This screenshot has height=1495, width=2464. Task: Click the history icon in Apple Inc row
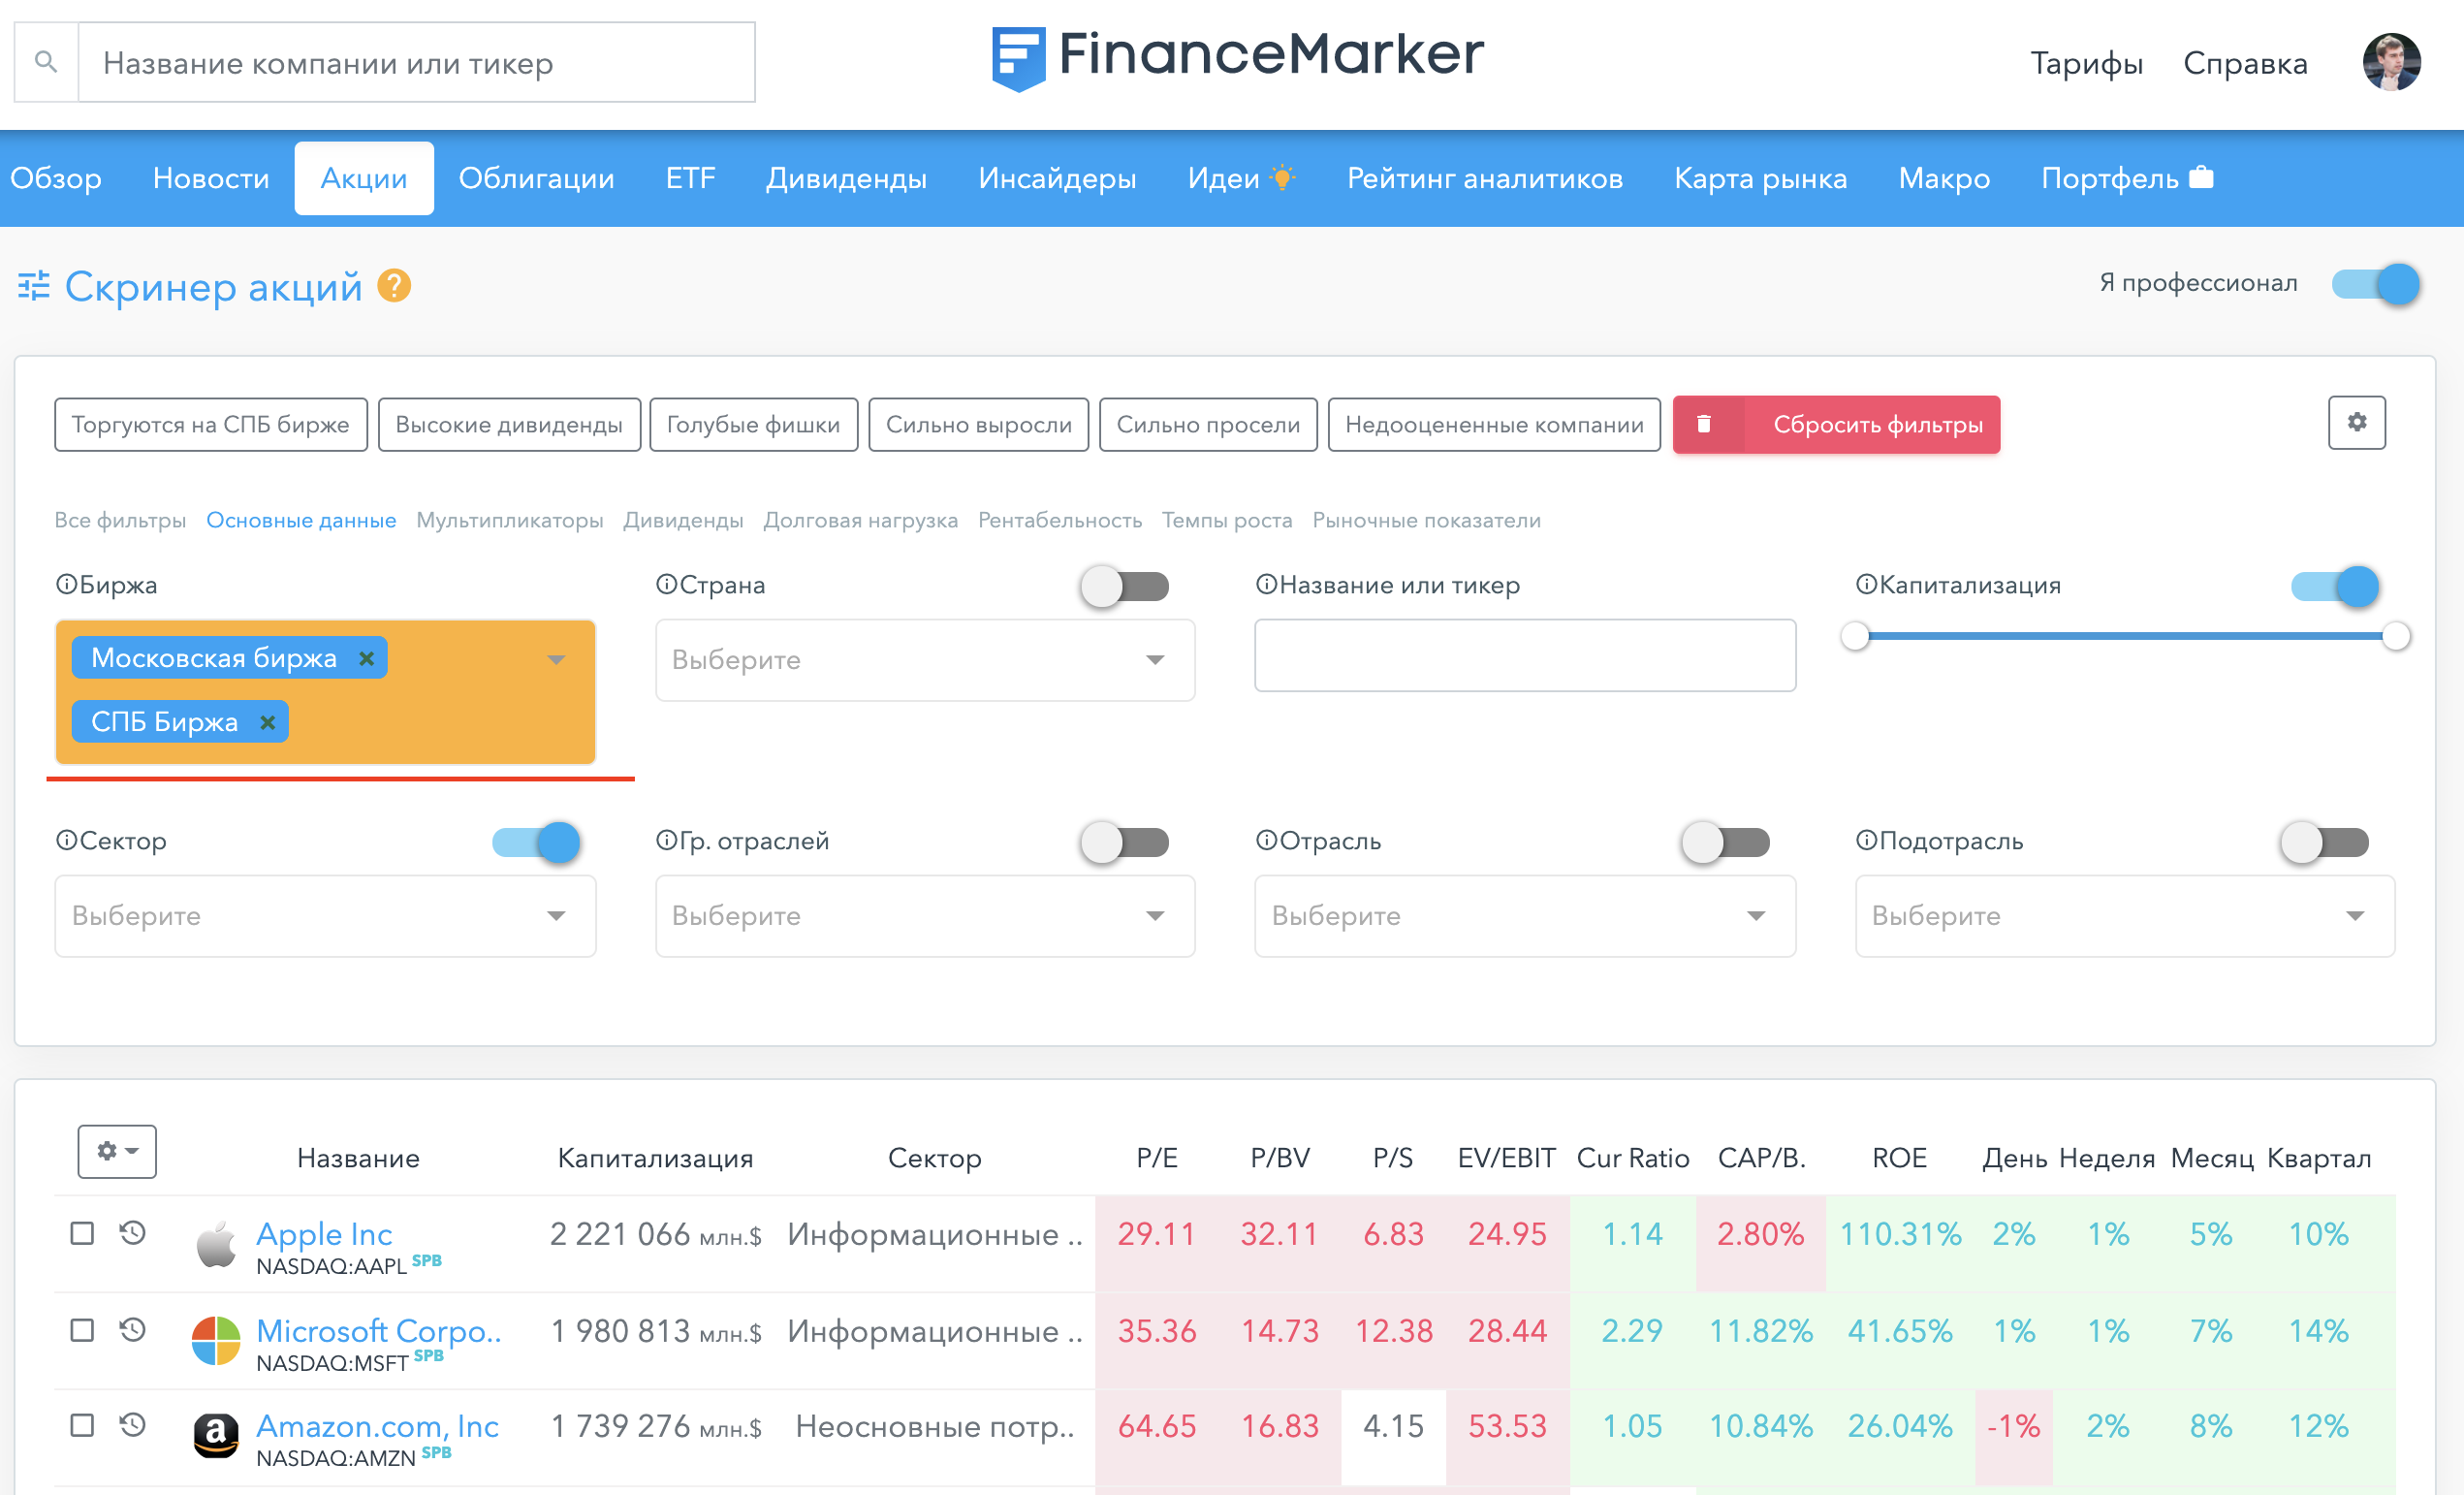pyautogui.click(x=132, y=1233)
